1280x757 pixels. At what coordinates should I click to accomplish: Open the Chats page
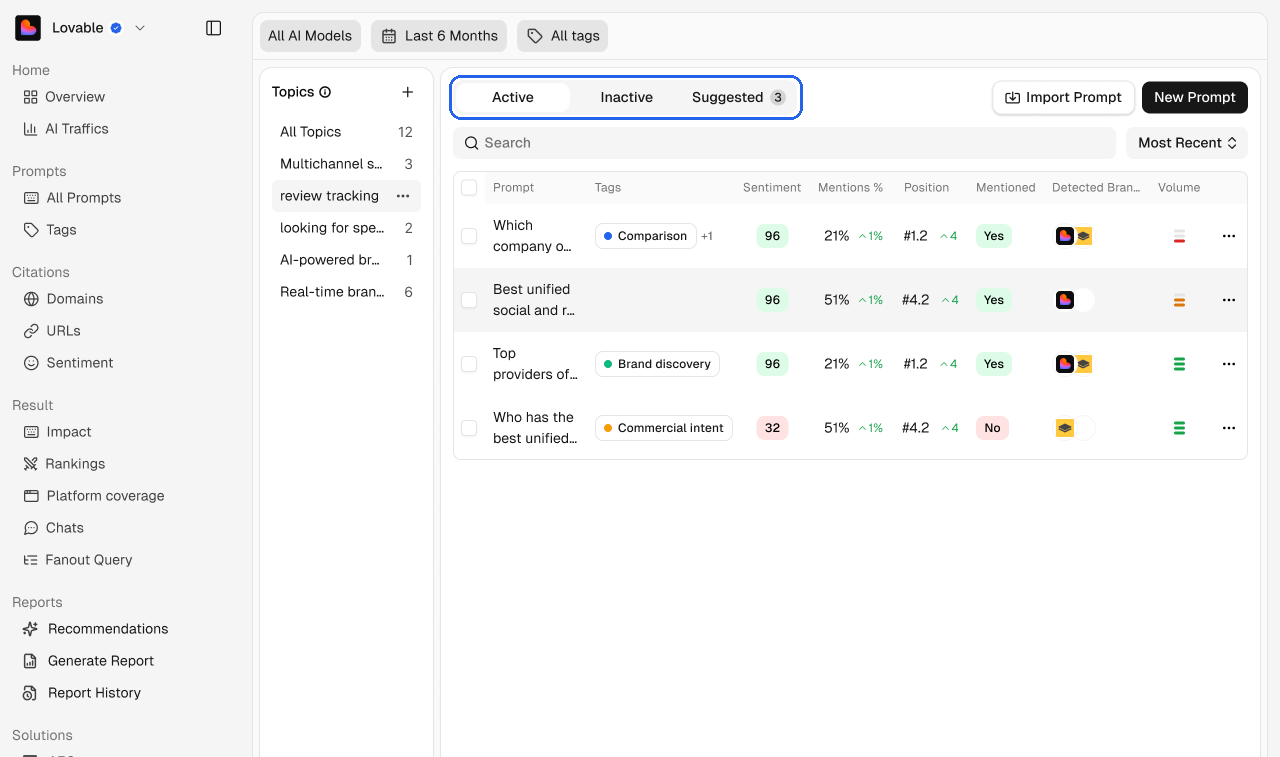[54, 528]
